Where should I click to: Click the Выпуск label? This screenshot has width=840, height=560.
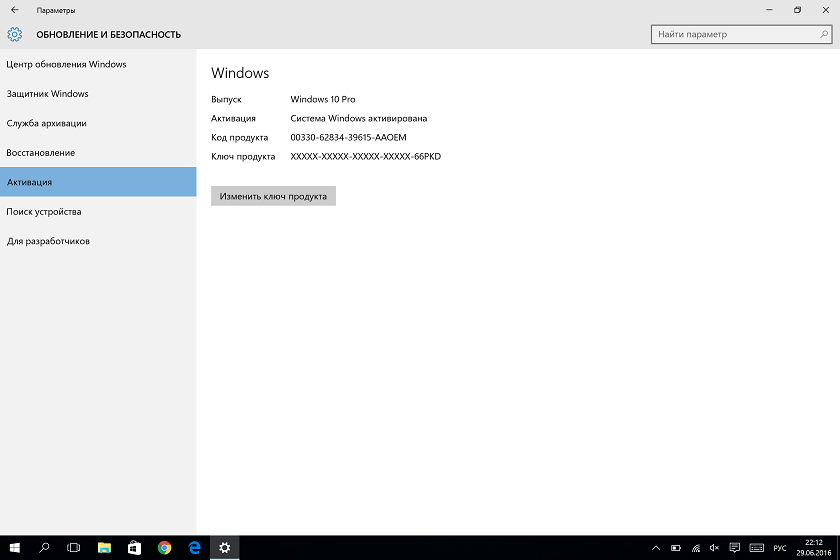226,99
